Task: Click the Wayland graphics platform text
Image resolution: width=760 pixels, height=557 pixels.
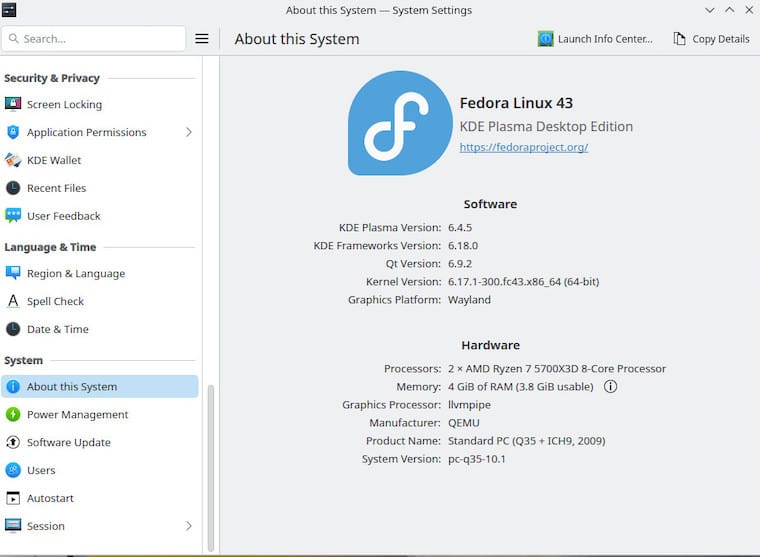Action: click(469, 300)
